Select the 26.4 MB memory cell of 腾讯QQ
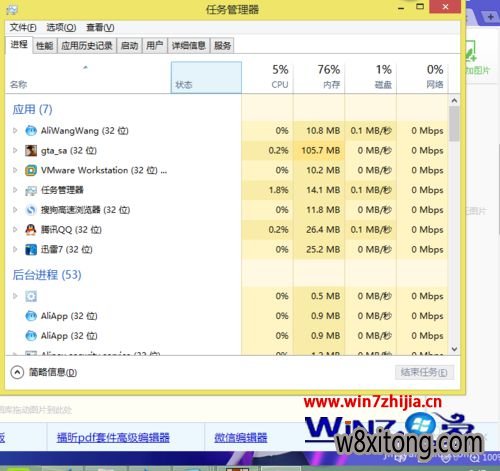 [319, 230]
